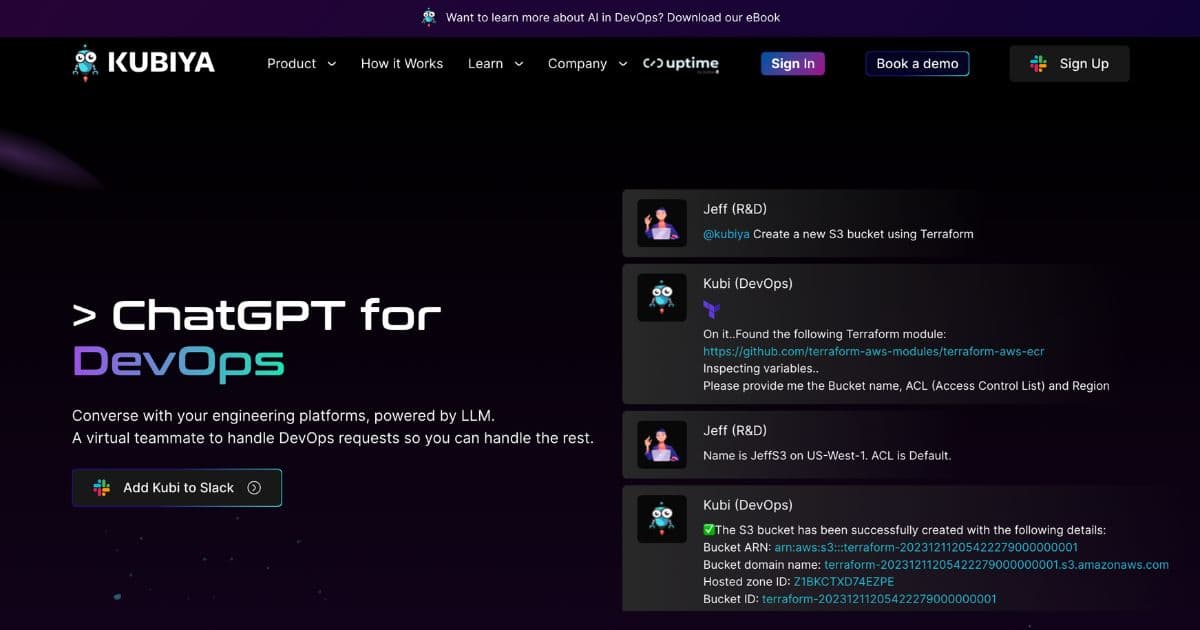The height and width of the screenshot is (630, 1200).
Task: Click Jeff's avatar beside the Terraform bucket request
Action: click(x=662, y=223)
